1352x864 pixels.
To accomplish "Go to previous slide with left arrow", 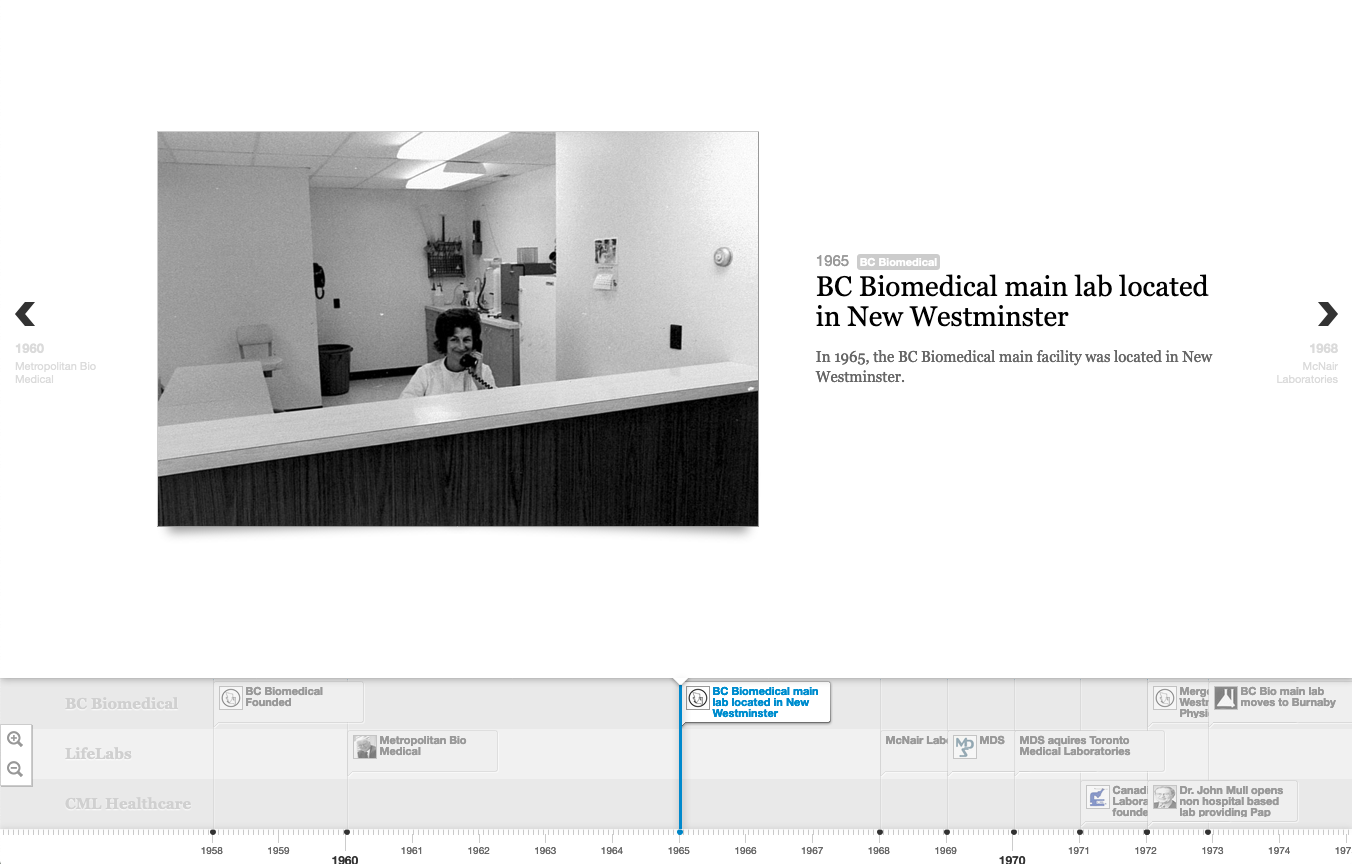I will click(26, 314).
